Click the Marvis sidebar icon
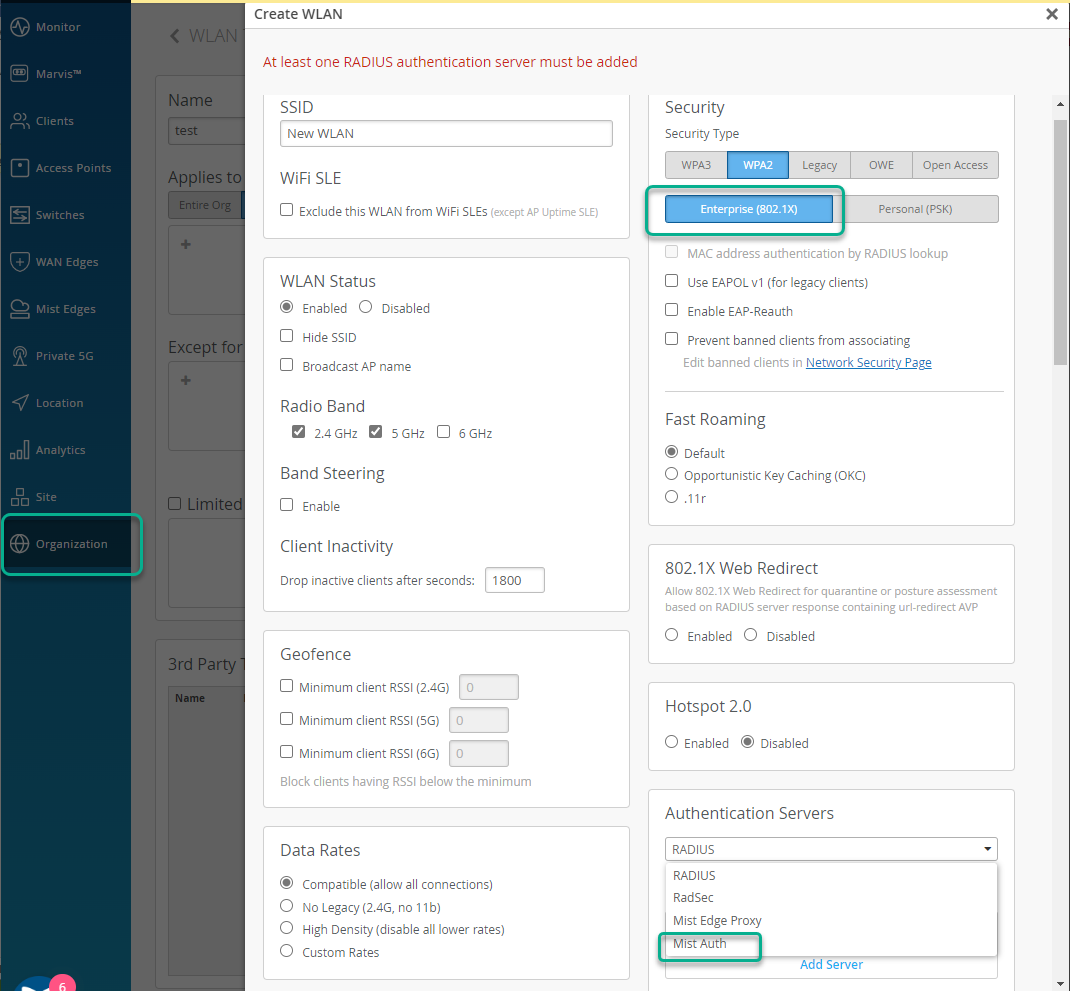1070x991 pixels. pos(20,74)
